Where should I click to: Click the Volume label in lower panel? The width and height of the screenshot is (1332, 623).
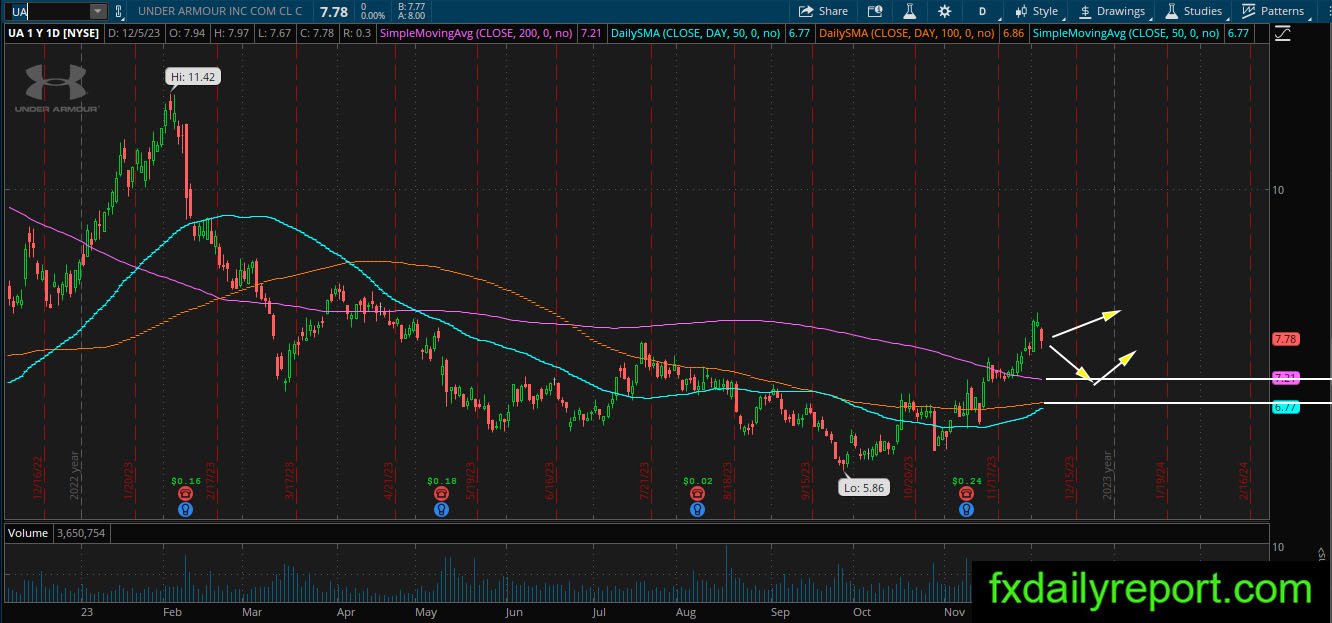coord(28,533)
